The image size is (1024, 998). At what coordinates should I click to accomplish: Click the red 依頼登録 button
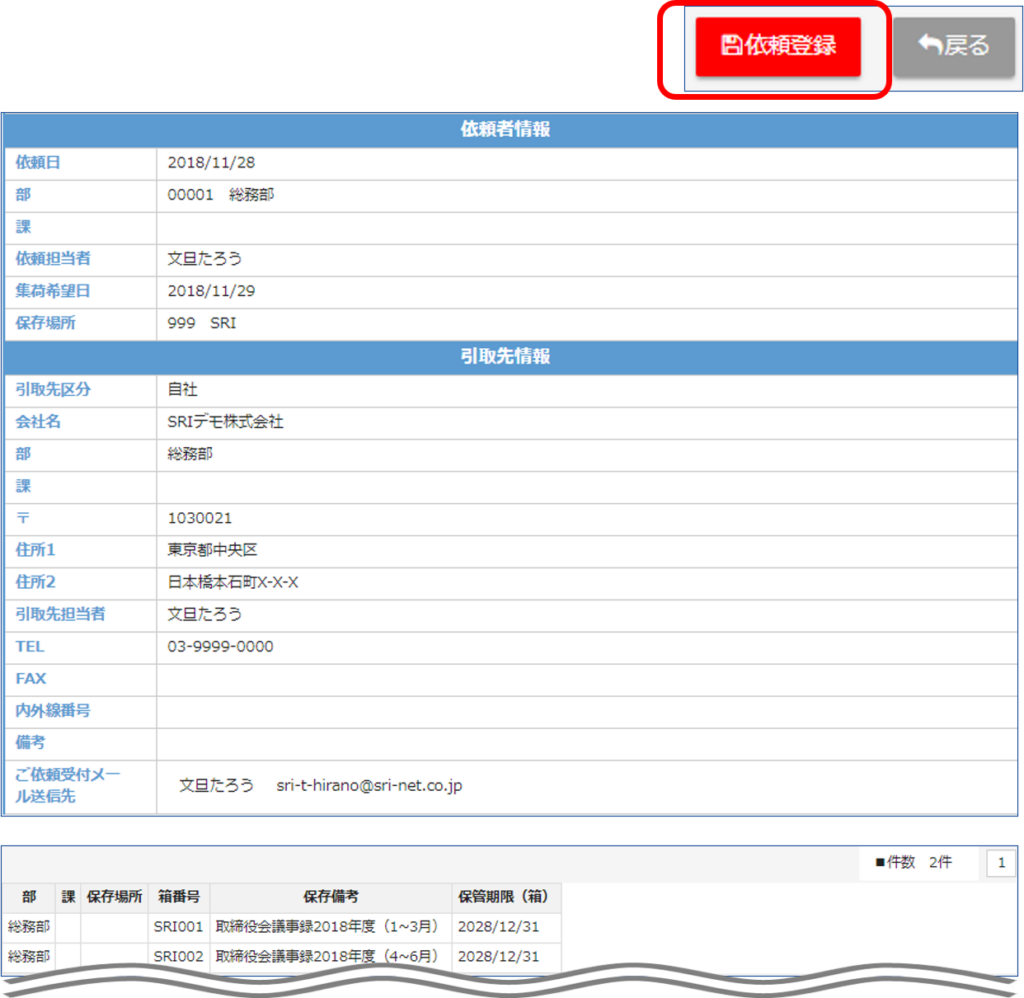pyautogui.click(x=778, y=46)
